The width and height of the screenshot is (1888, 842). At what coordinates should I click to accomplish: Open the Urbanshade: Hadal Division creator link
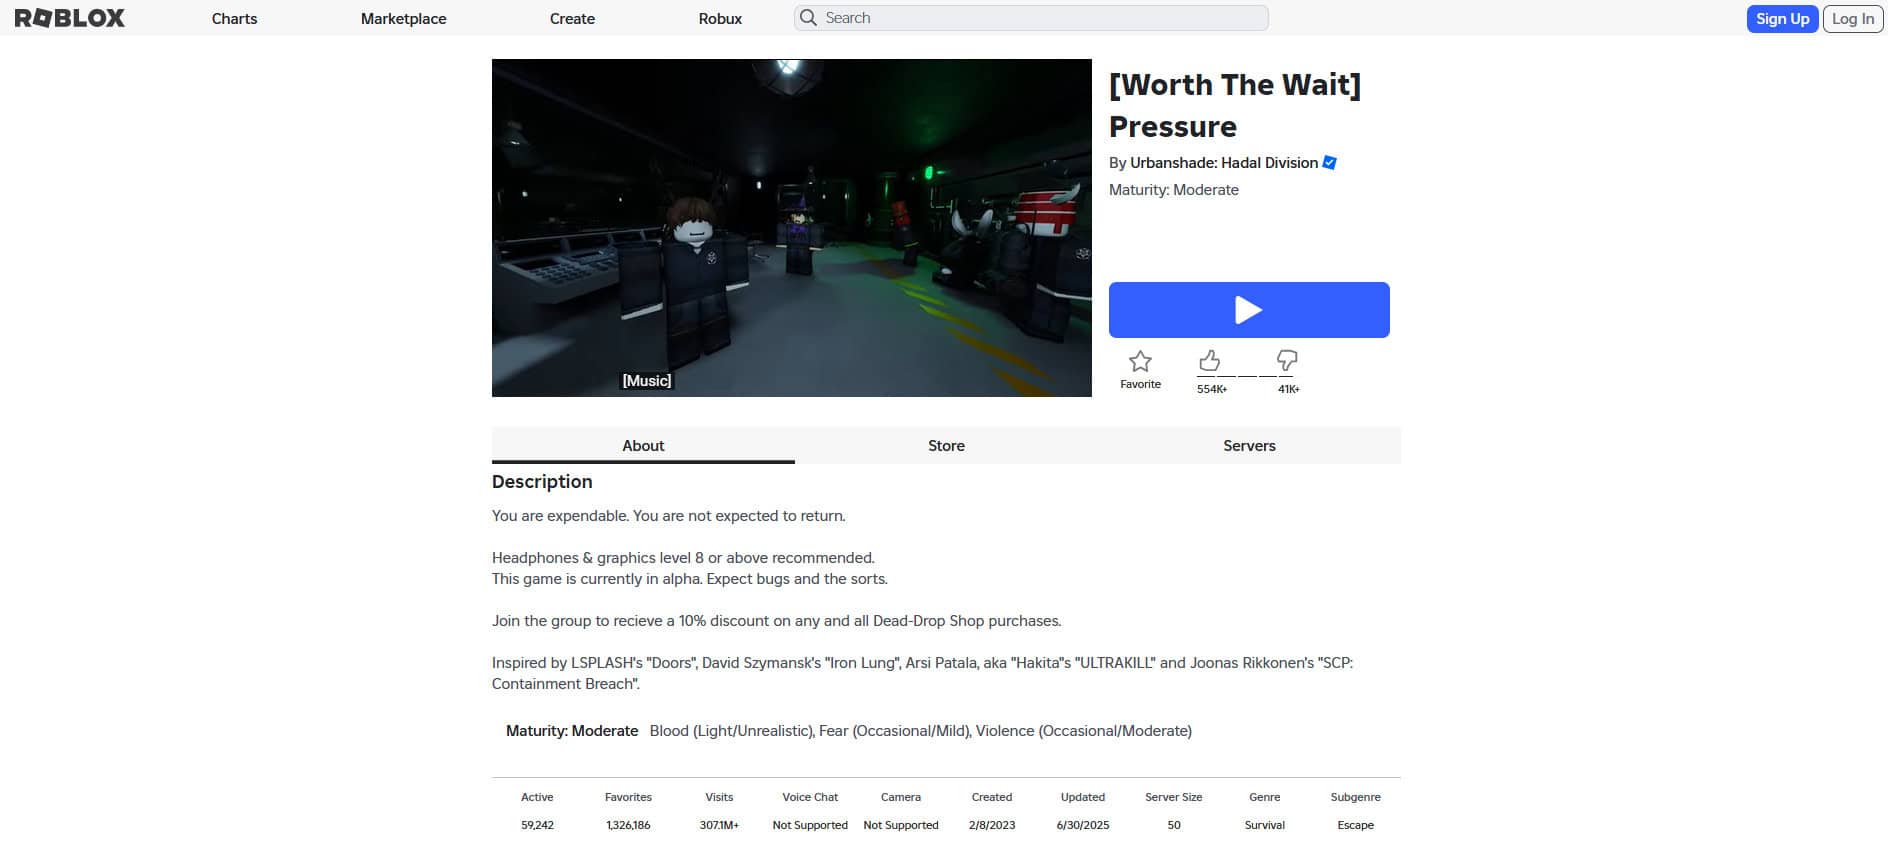pos(1224,162)
